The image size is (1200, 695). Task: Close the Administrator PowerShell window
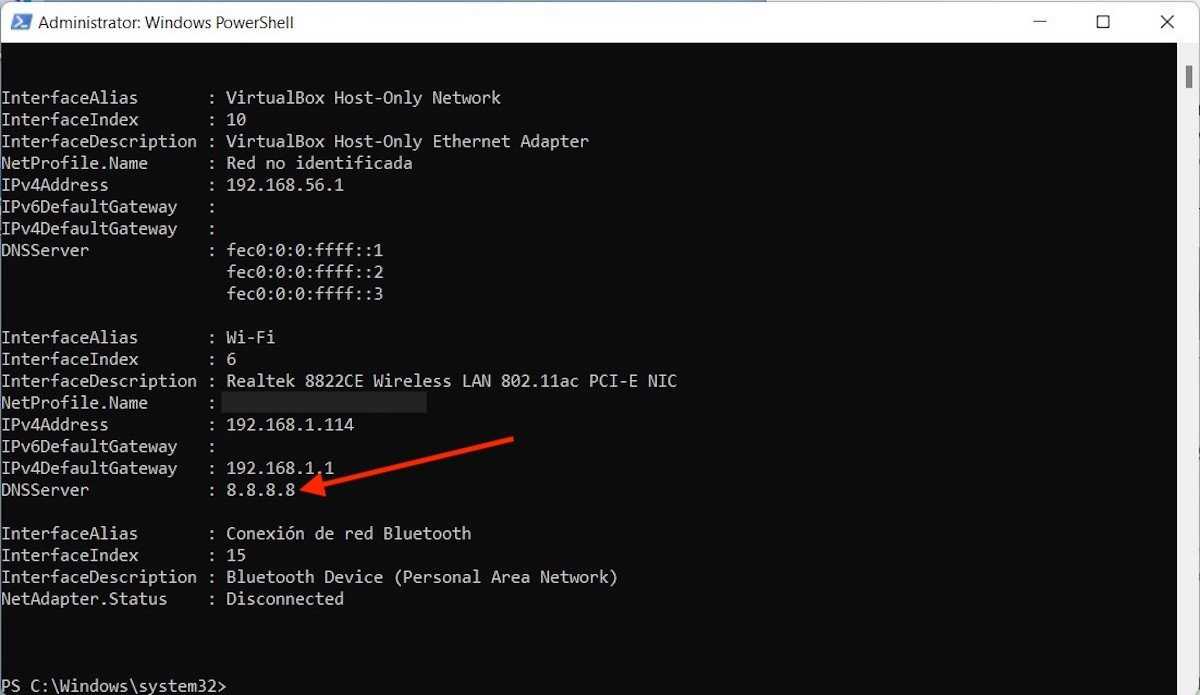pyautogui.click(x=1167, y=22)
